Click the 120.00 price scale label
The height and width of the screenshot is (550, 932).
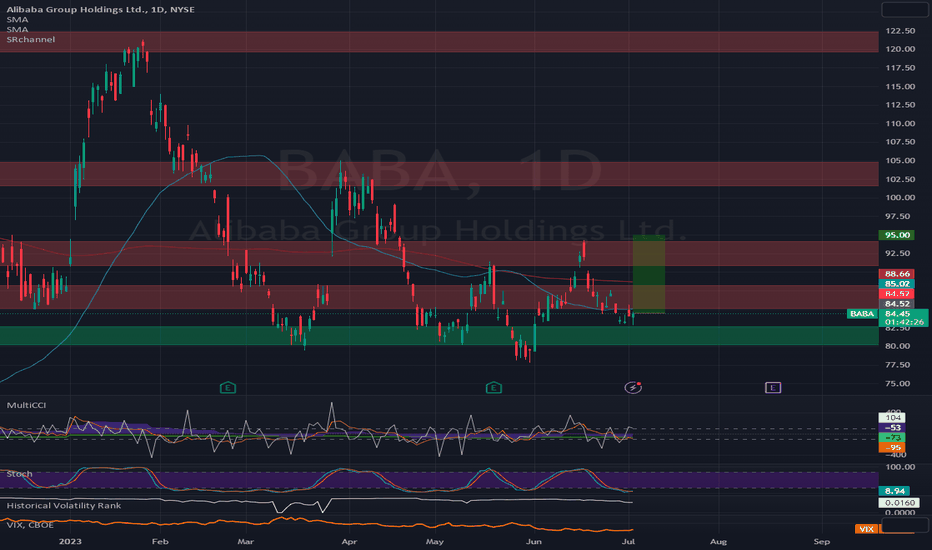tap(900, 49)
